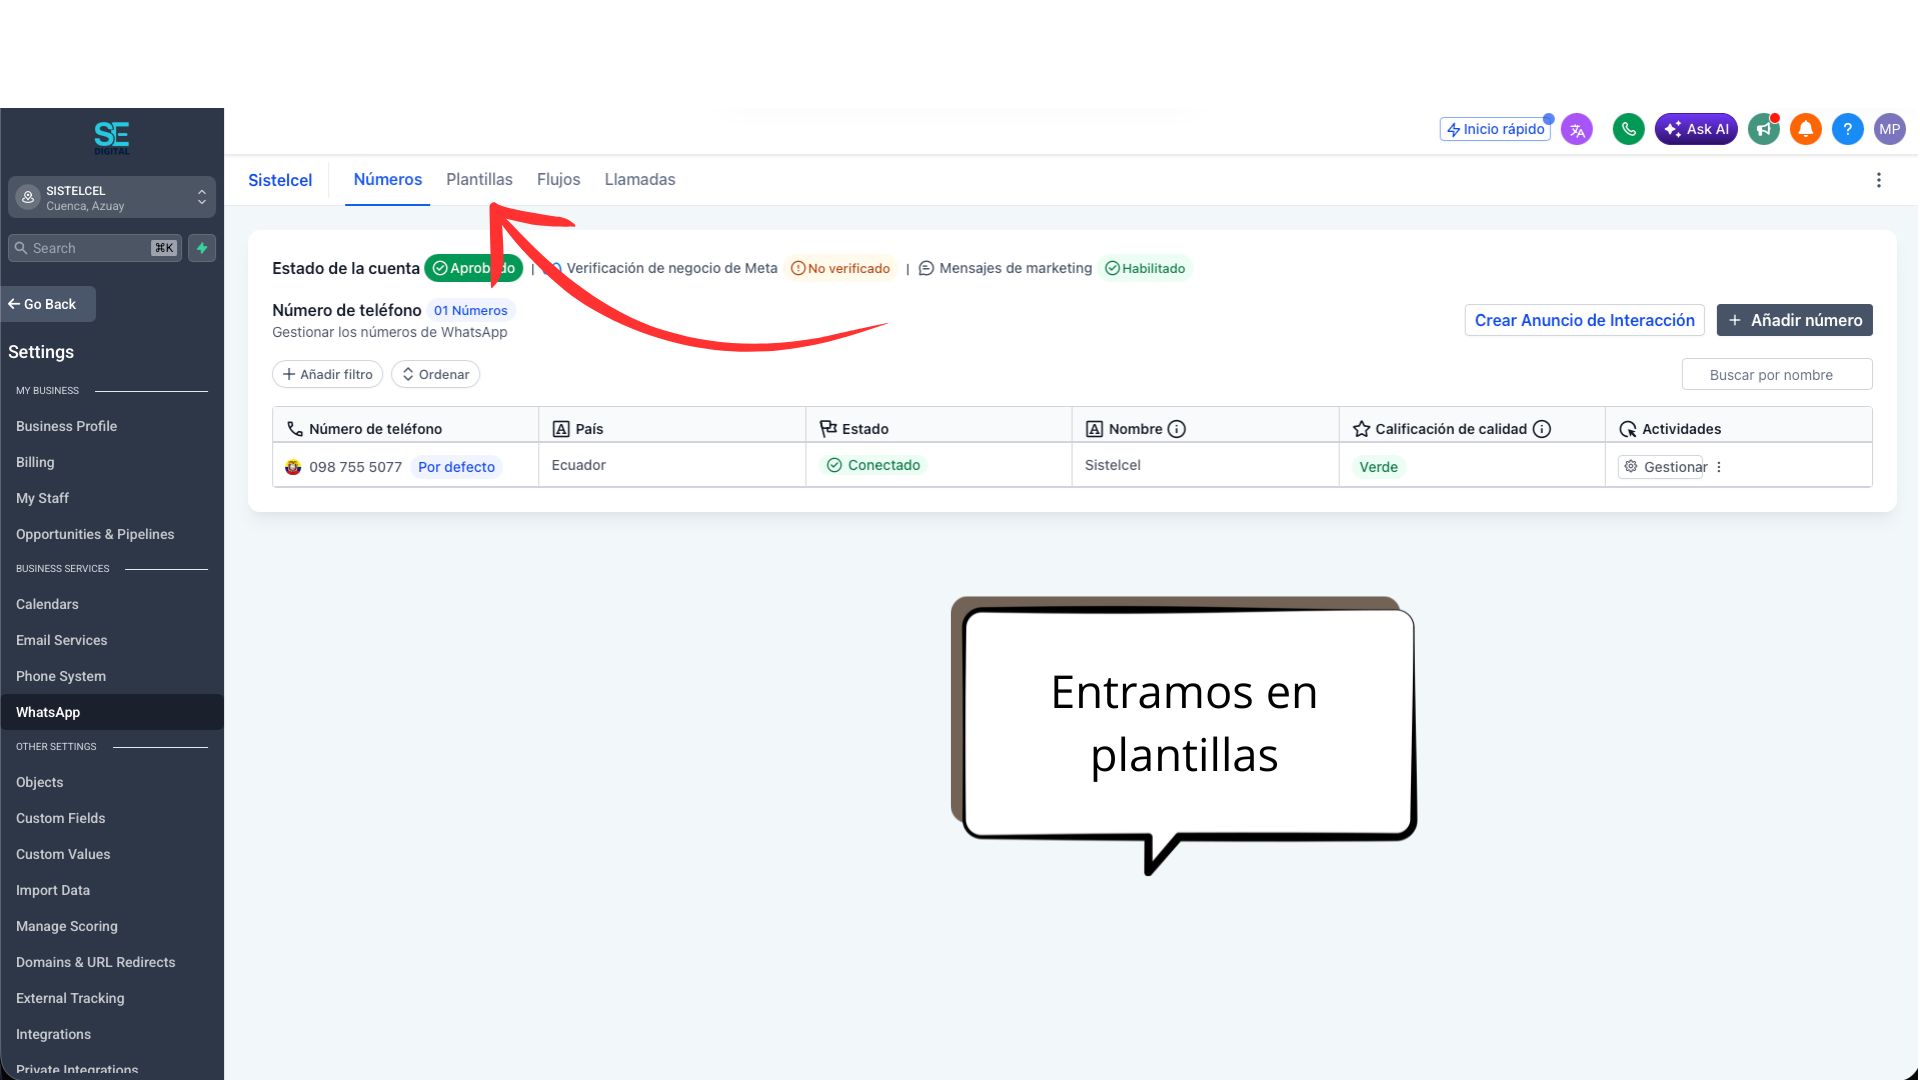1920x1080 pixels.
Task: Click the green phone dialer icon
Action: tap(1628, 129)
